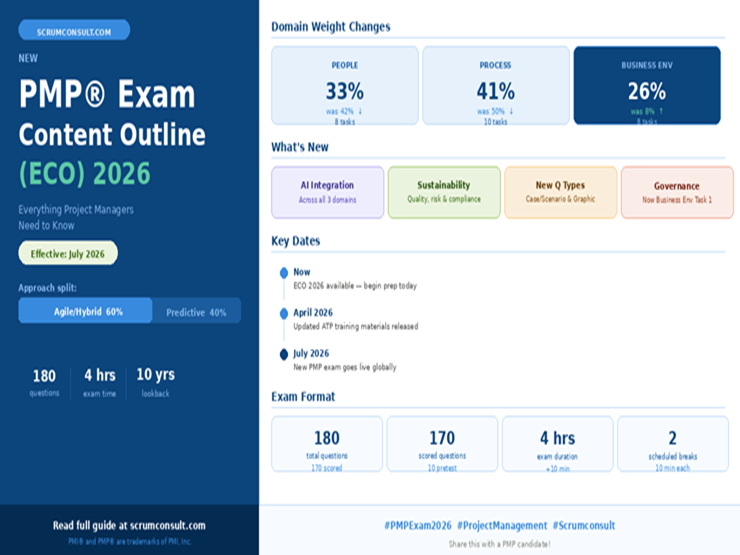The height and width of the screenshot is (555, 740).
Task: Click Quality, risk & compliance subtitle
Action: click(x=444, y=199)
